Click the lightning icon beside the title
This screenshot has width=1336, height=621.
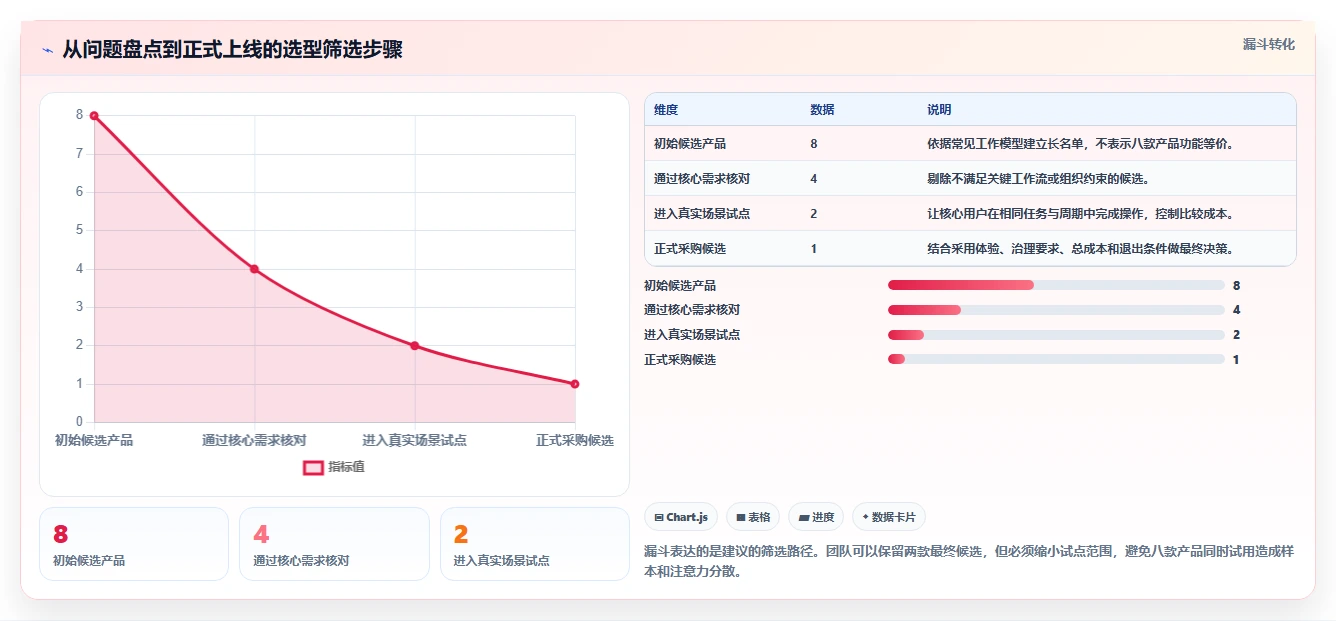[47, 50]
